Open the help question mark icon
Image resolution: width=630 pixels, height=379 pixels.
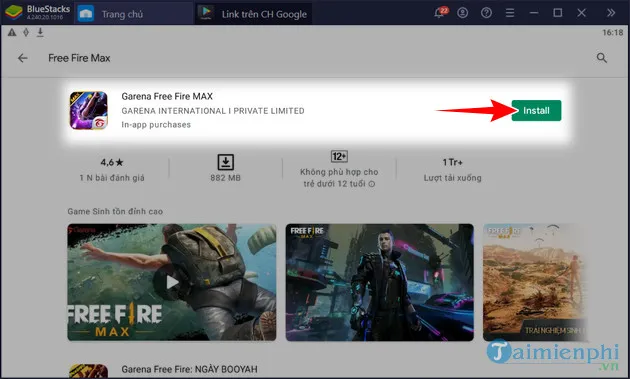pyautogui.click(x=486, y=13)
